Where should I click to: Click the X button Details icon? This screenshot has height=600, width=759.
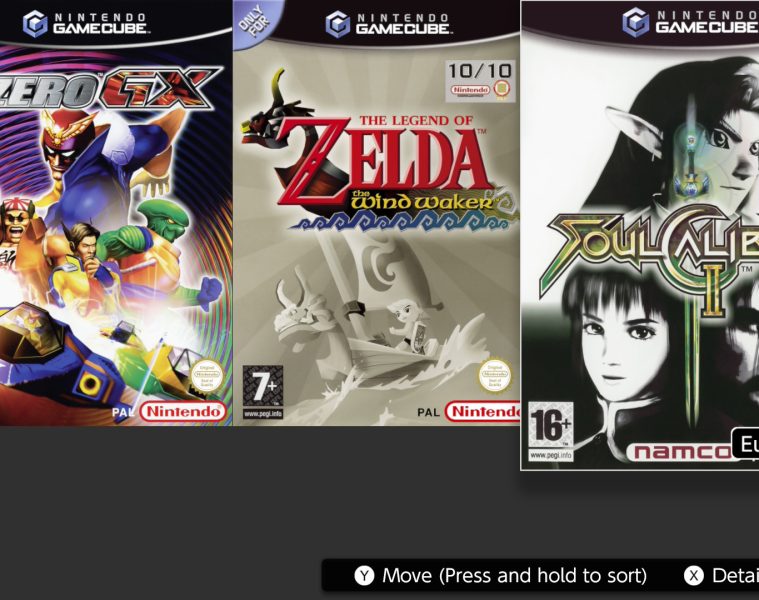(x=694, y=576)
